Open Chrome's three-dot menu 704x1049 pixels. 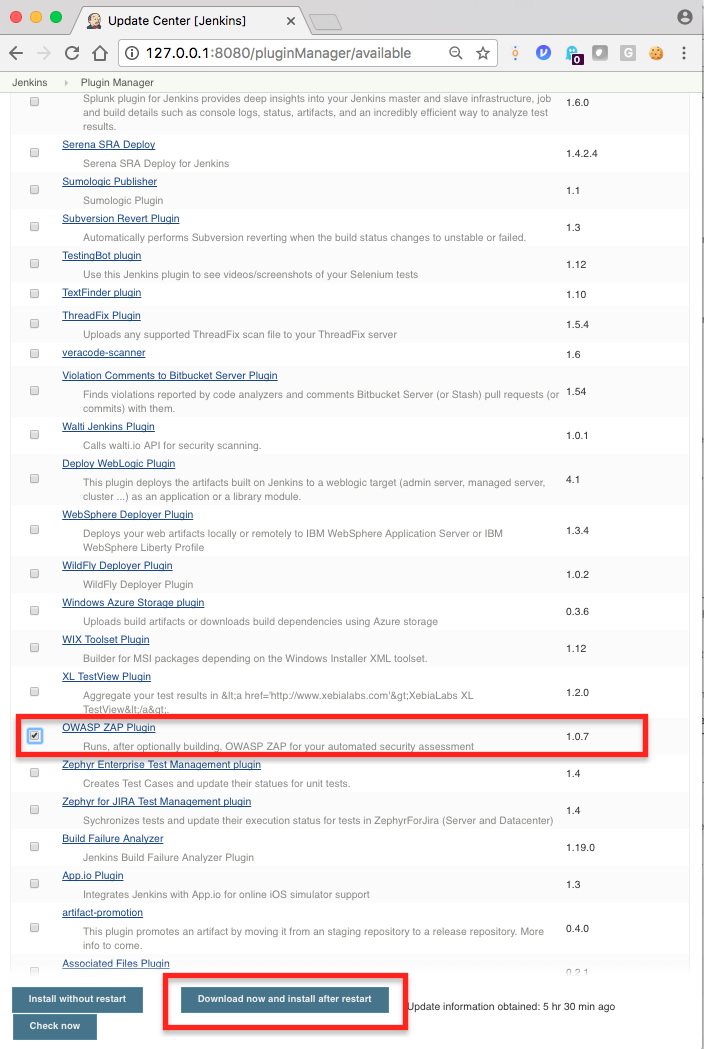pos(684,53)
